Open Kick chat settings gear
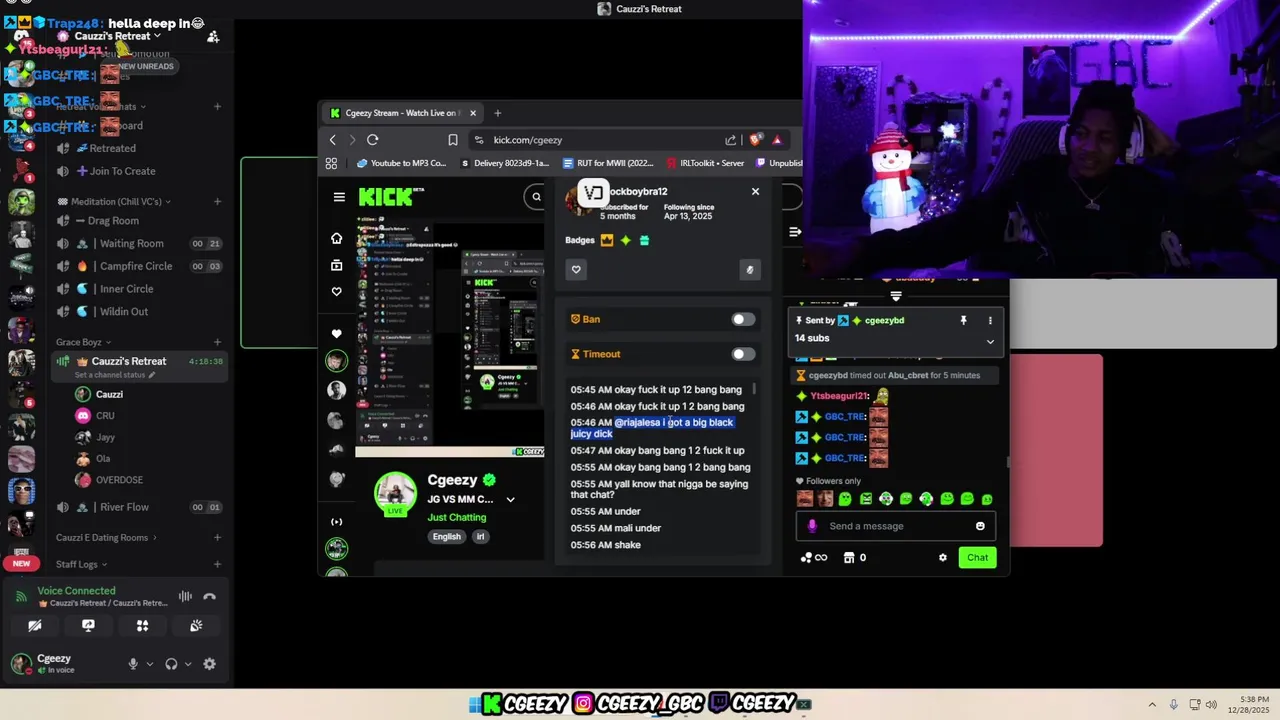Image resolution: width=1280 pixels, height=720 pixels. (x=942, y=558)
